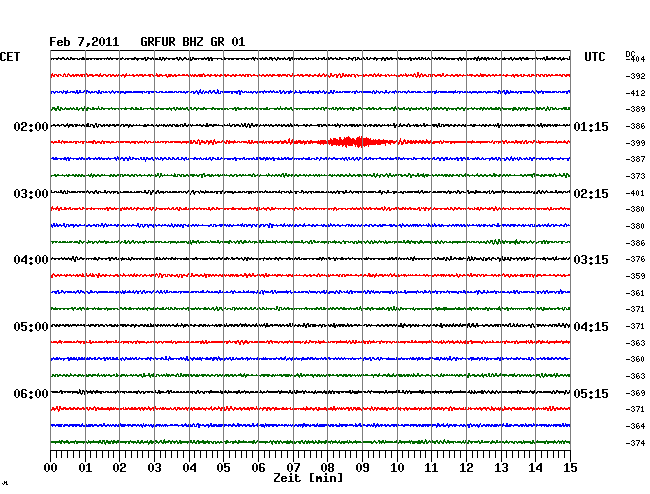The height and width of the screenshot is (494, 650).
Task: Click the UTC time label '01:15'
Action: [x=591, y=126]
